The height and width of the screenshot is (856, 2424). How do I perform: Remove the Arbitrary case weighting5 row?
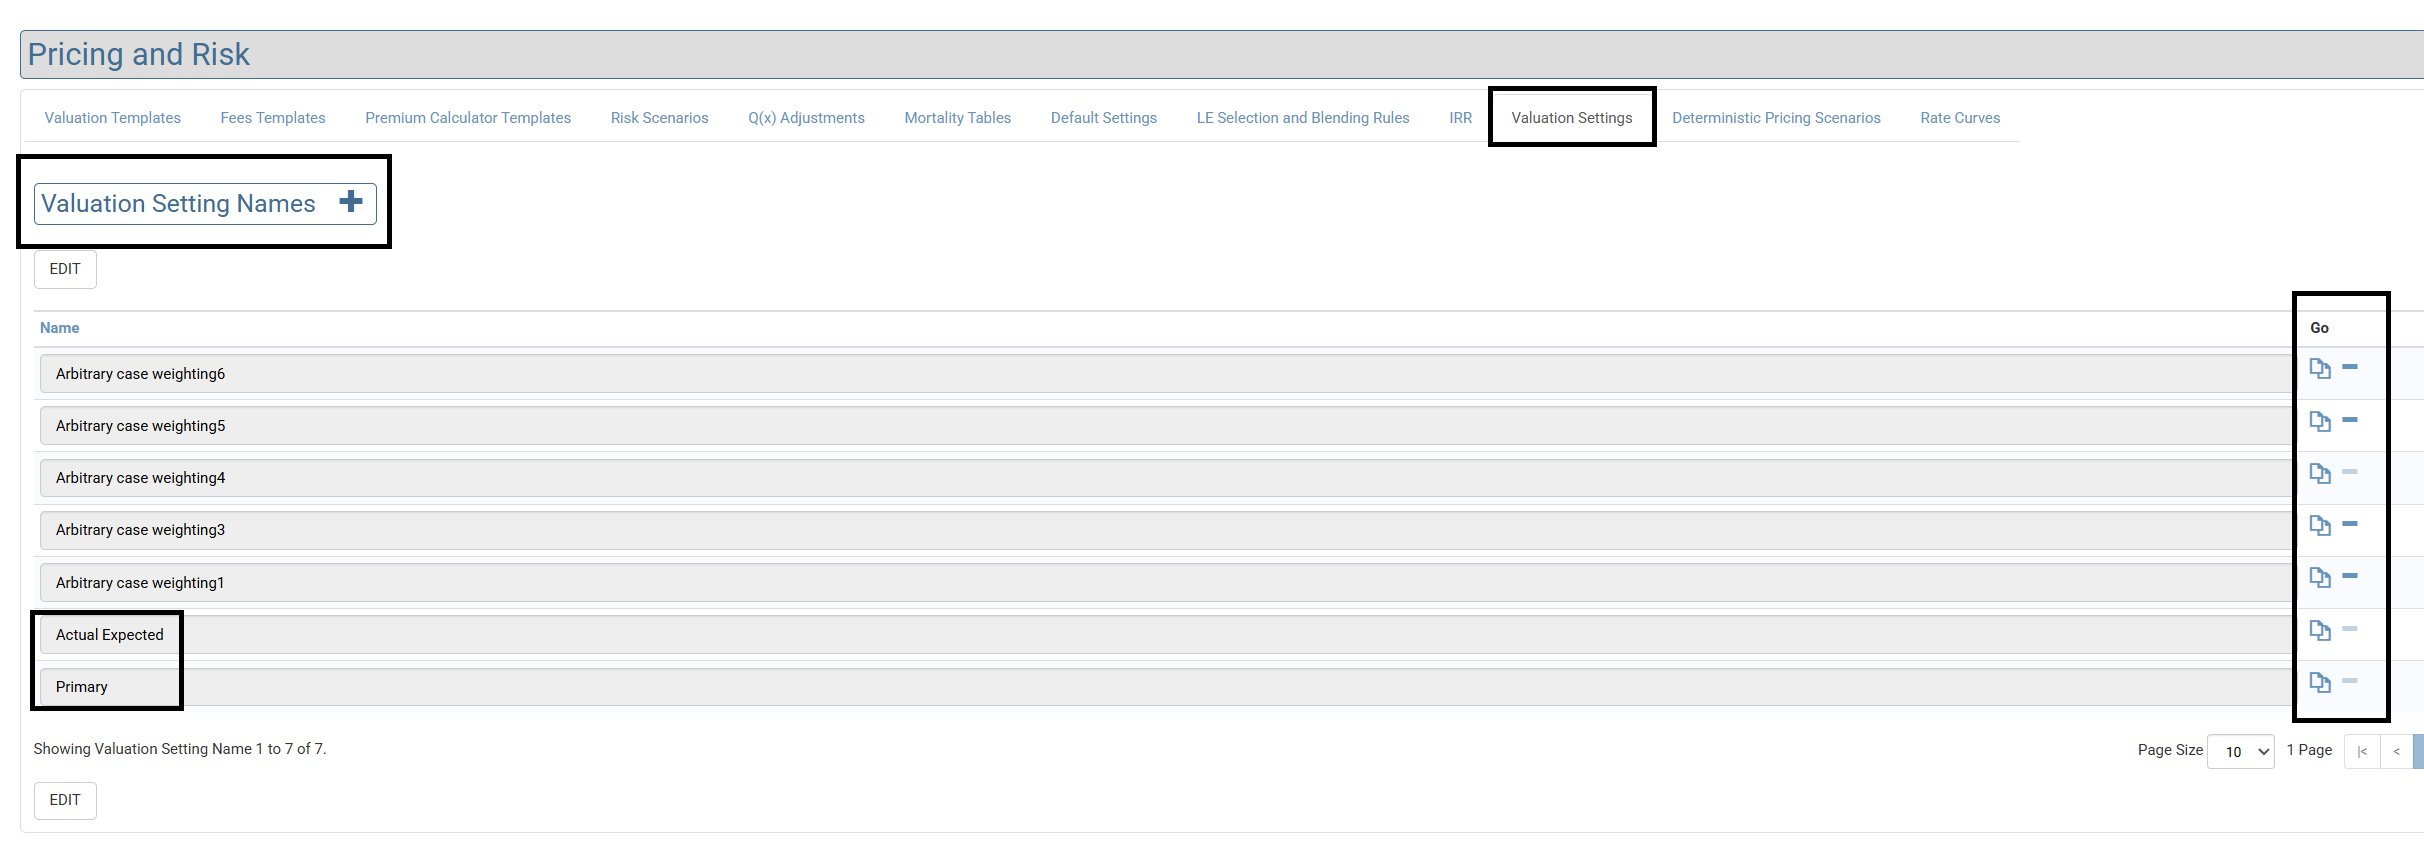tap(2350, 420)
